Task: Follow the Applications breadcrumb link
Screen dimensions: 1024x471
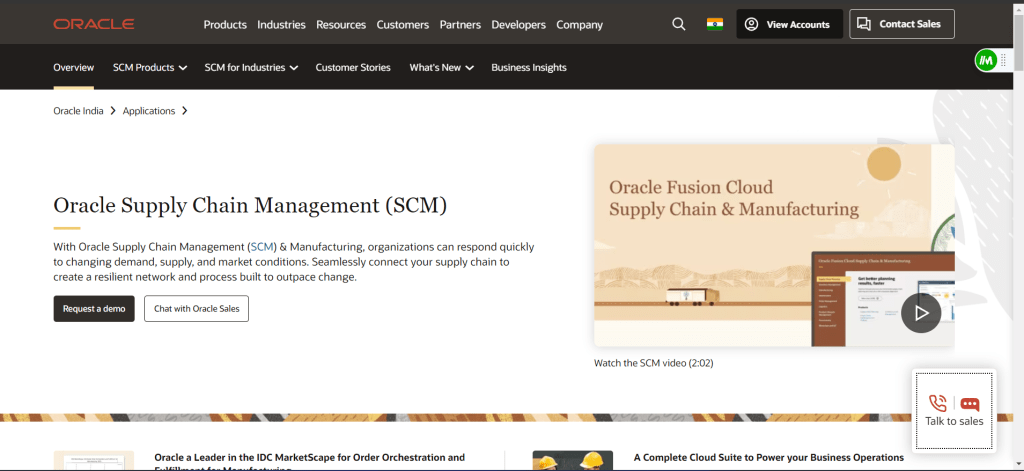Action: tap(149, 111)
